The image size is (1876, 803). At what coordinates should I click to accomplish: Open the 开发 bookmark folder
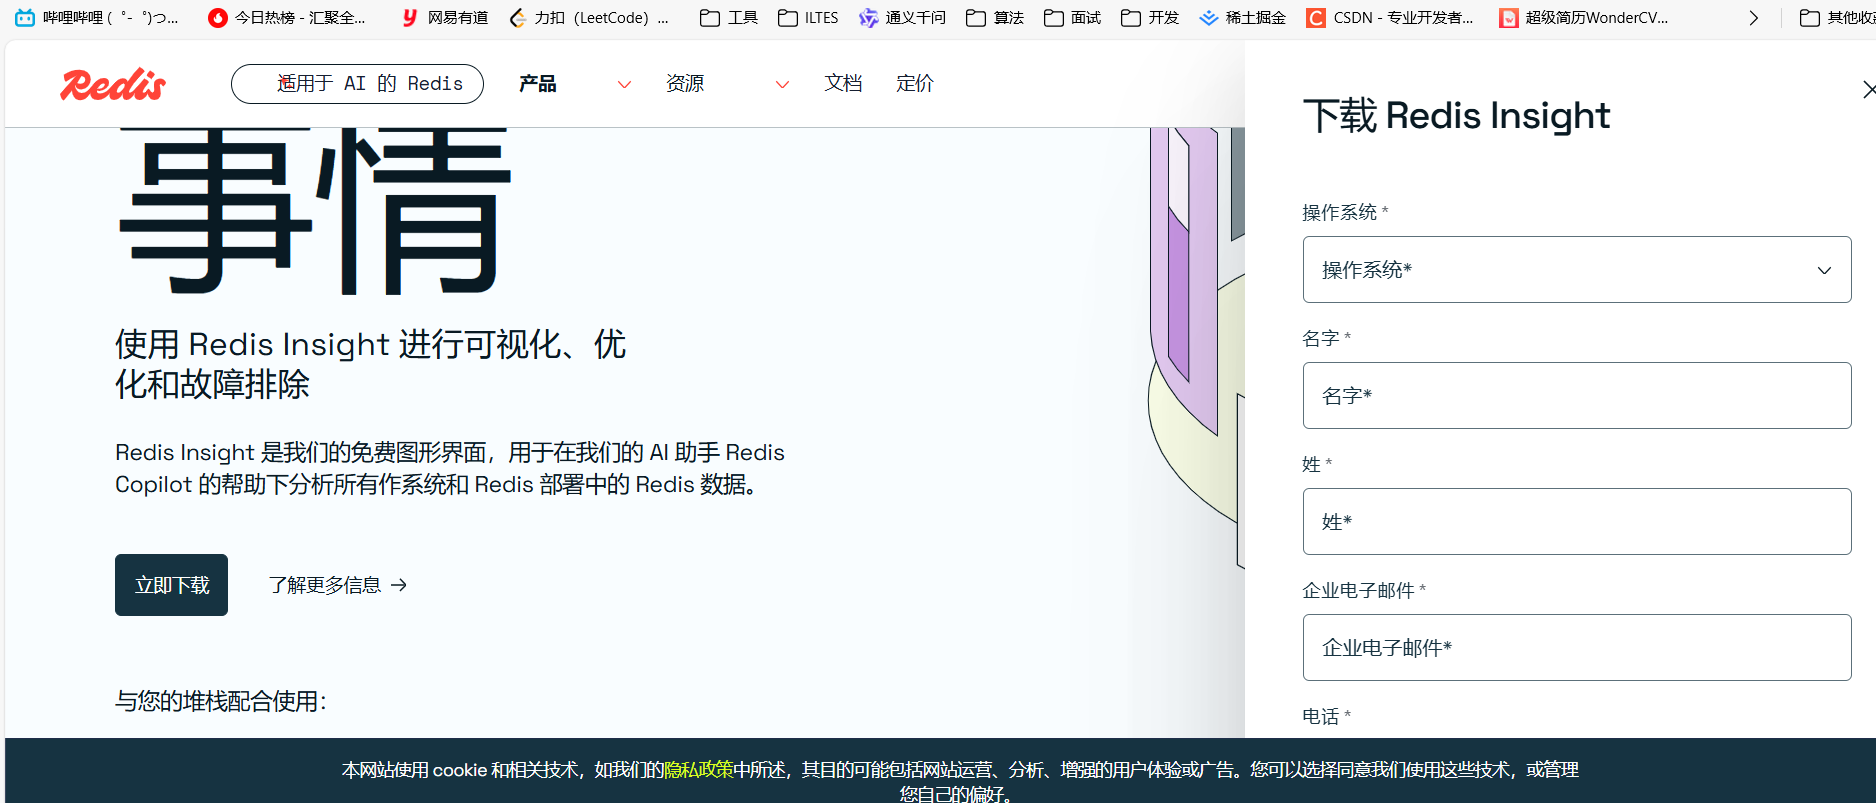tap(1150, 18)
